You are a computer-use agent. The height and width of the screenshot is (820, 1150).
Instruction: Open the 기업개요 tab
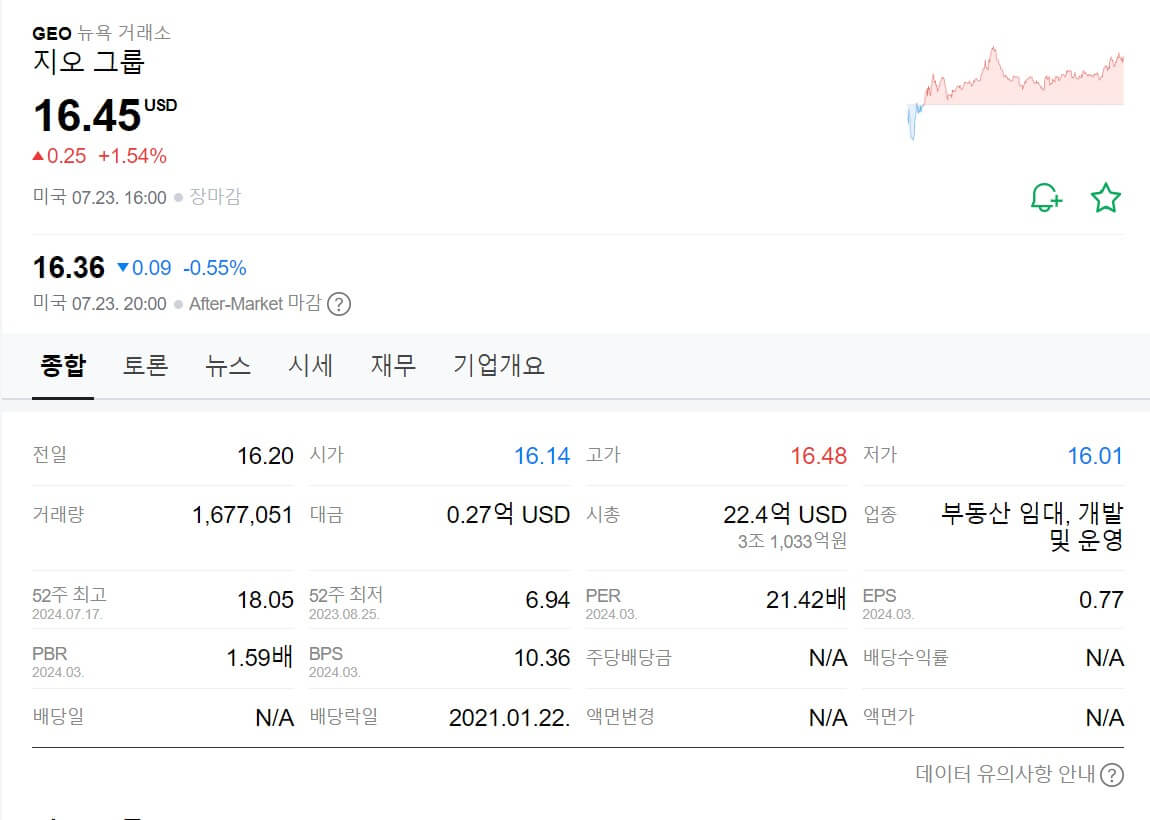pos(497,365)
